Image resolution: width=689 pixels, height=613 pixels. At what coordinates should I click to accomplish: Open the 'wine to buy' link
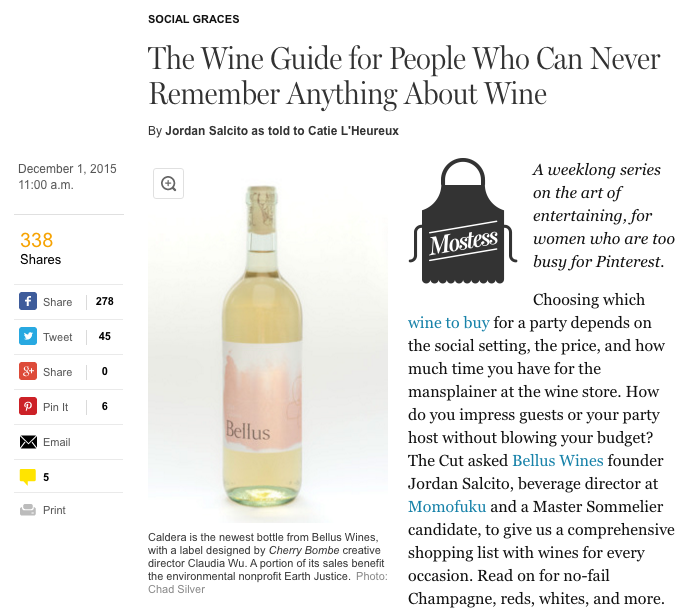448,323
